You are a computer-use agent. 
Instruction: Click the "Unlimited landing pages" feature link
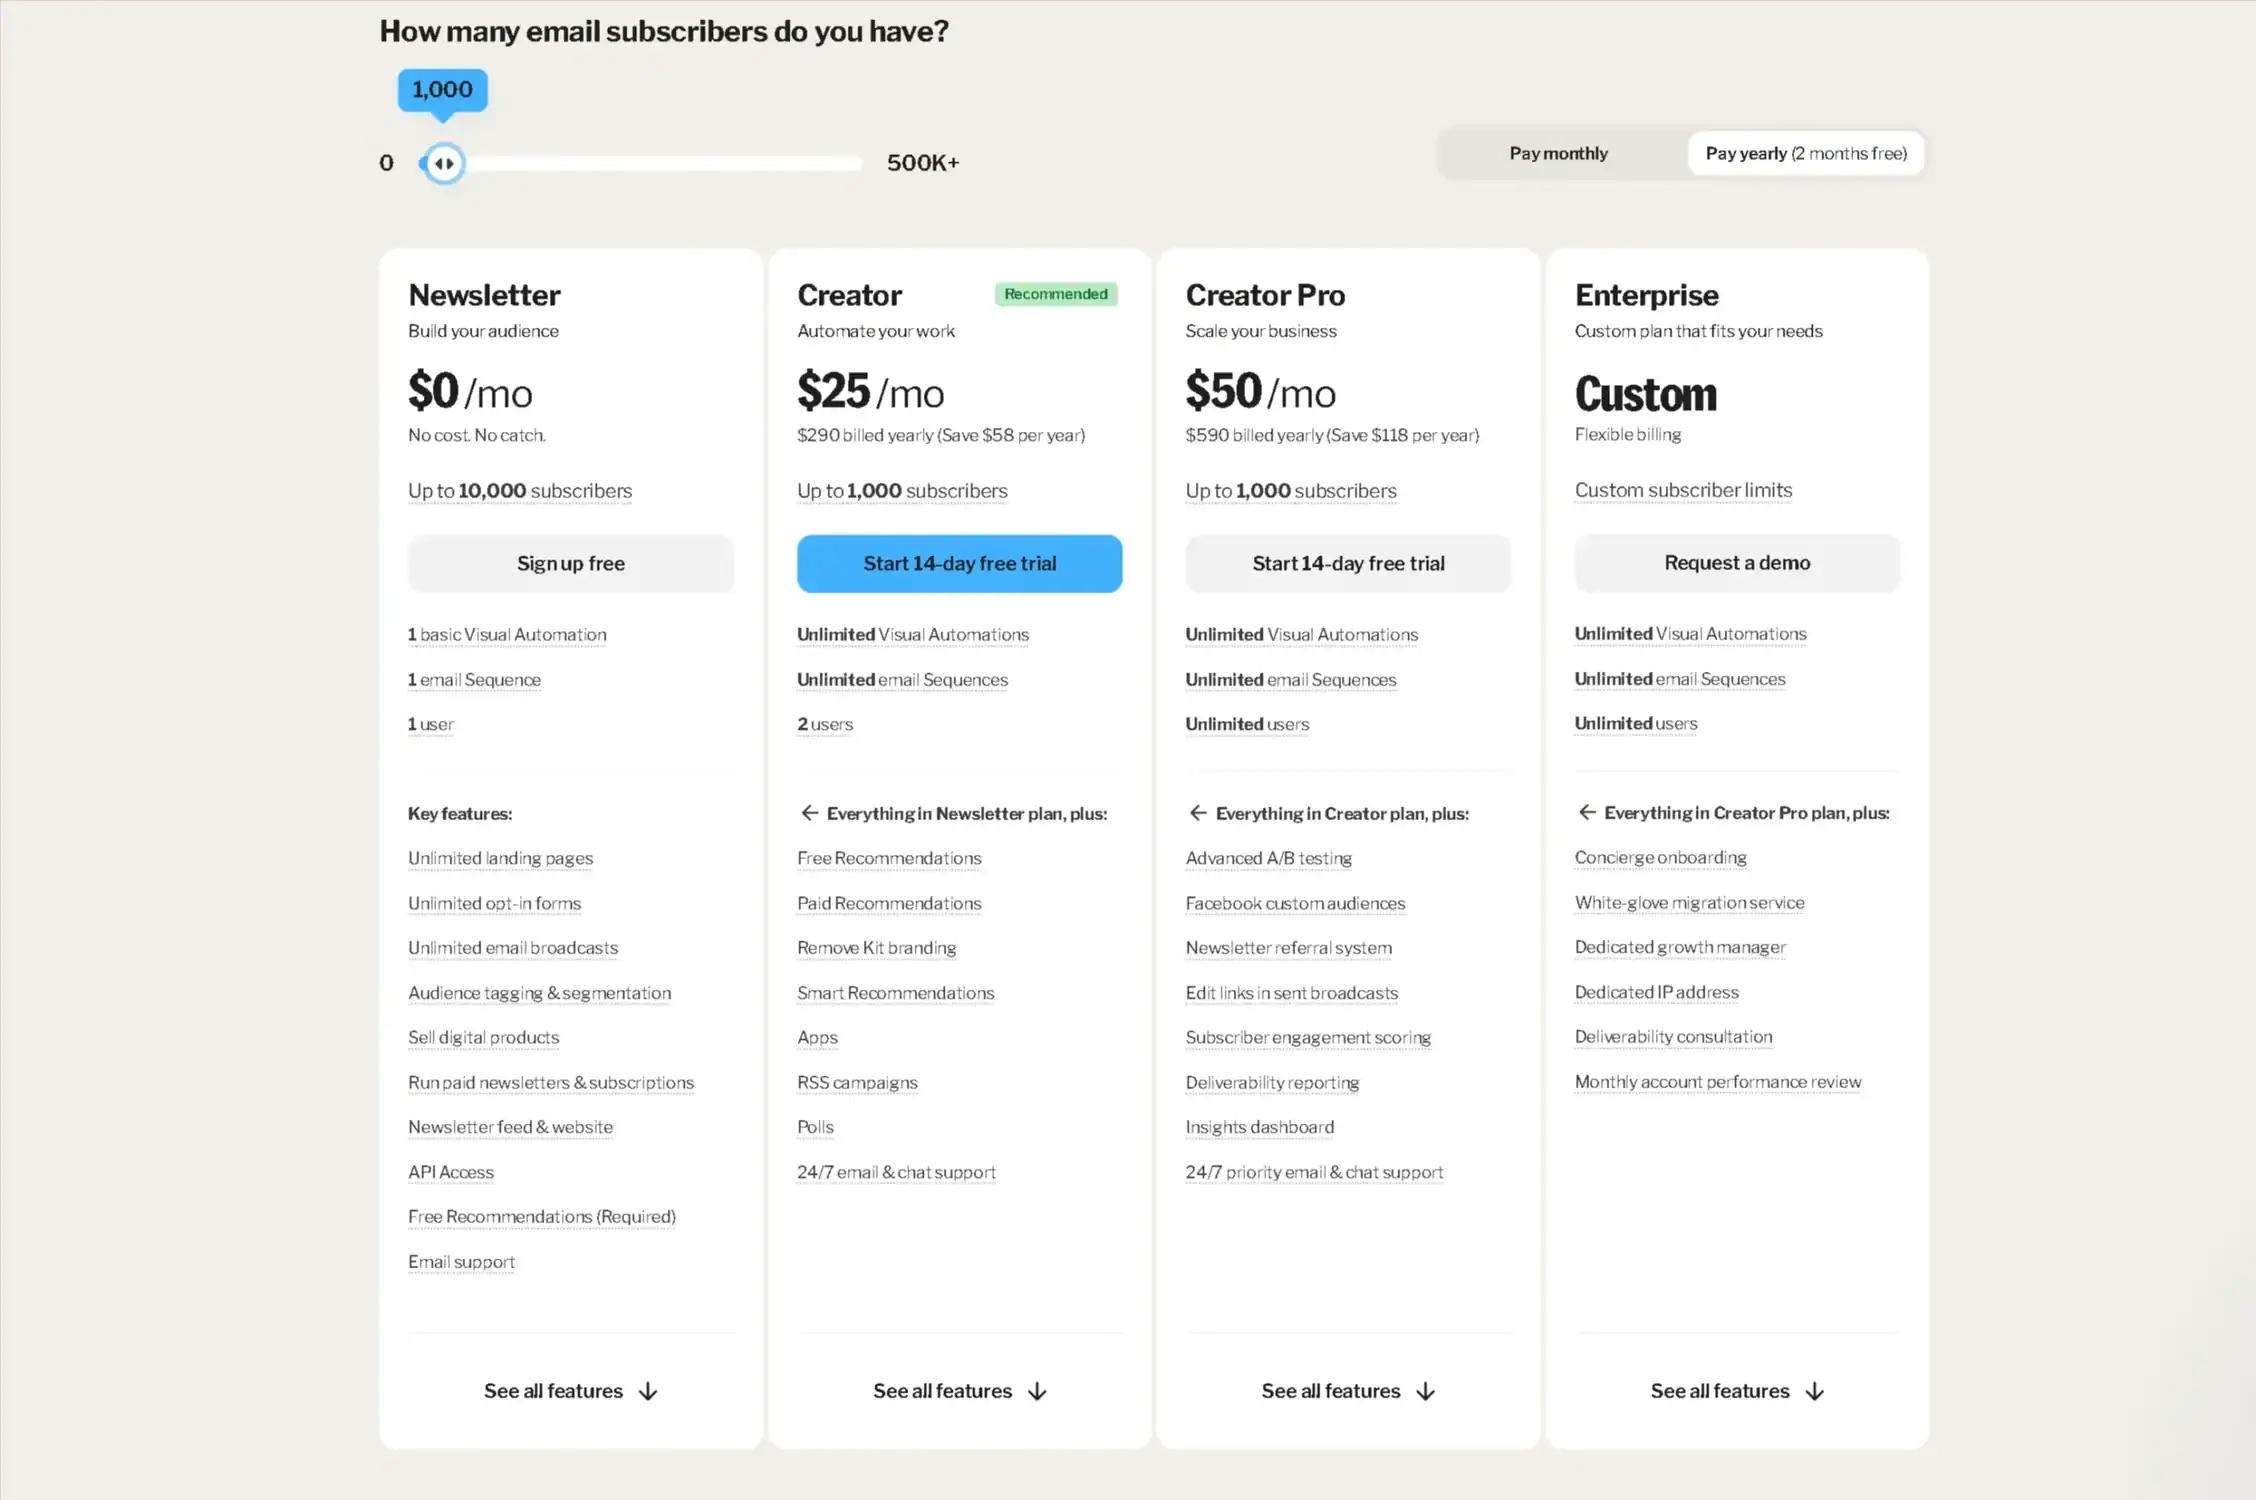[500, 858]
